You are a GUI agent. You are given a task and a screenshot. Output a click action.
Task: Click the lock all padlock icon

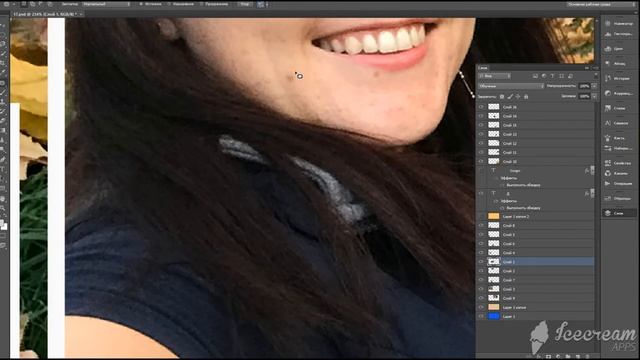click(526, 96)
